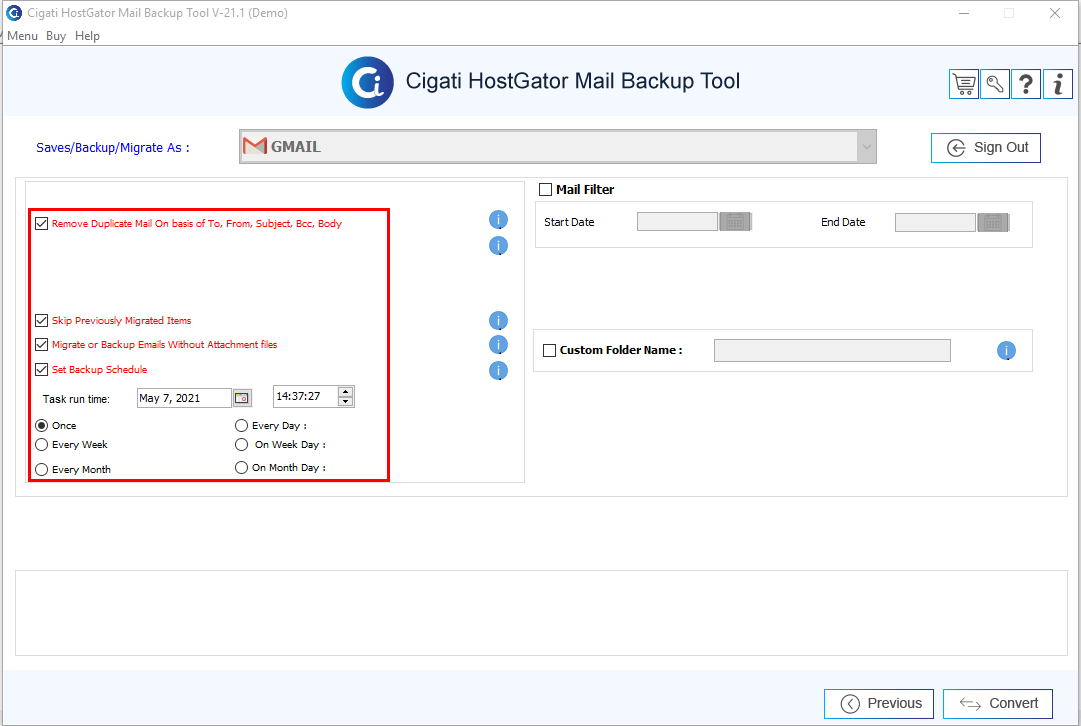Select Every Week schedule option

pos(41,445)
